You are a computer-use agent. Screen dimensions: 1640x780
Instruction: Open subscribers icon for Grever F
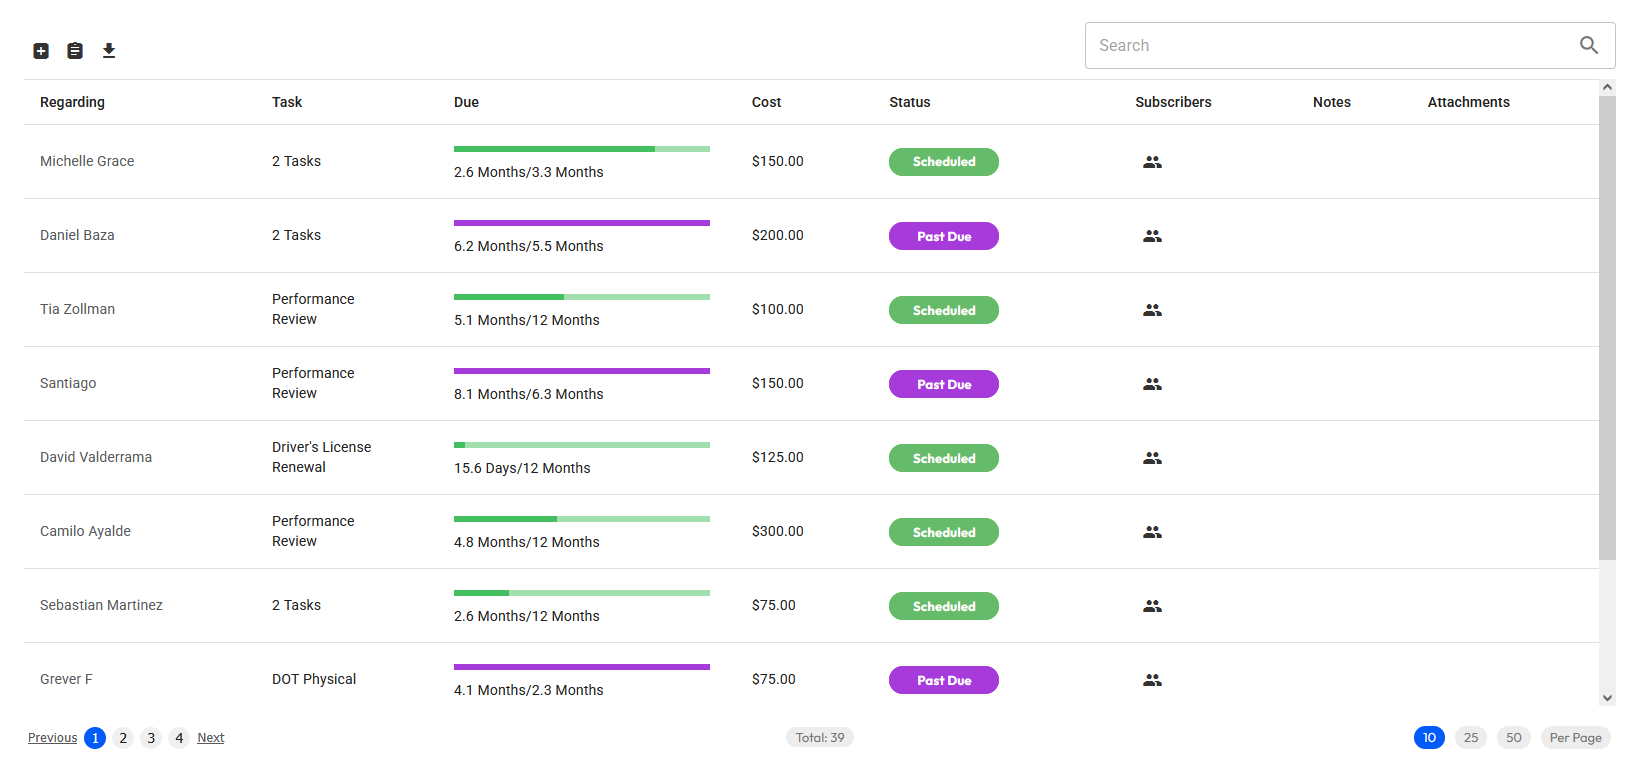(1153, 680)
